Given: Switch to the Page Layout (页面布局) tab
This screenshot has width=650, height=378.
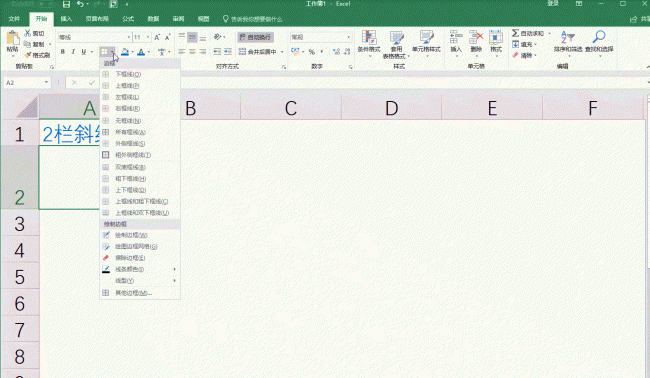Looking at the screenshot, I should (x=97, y=19).
